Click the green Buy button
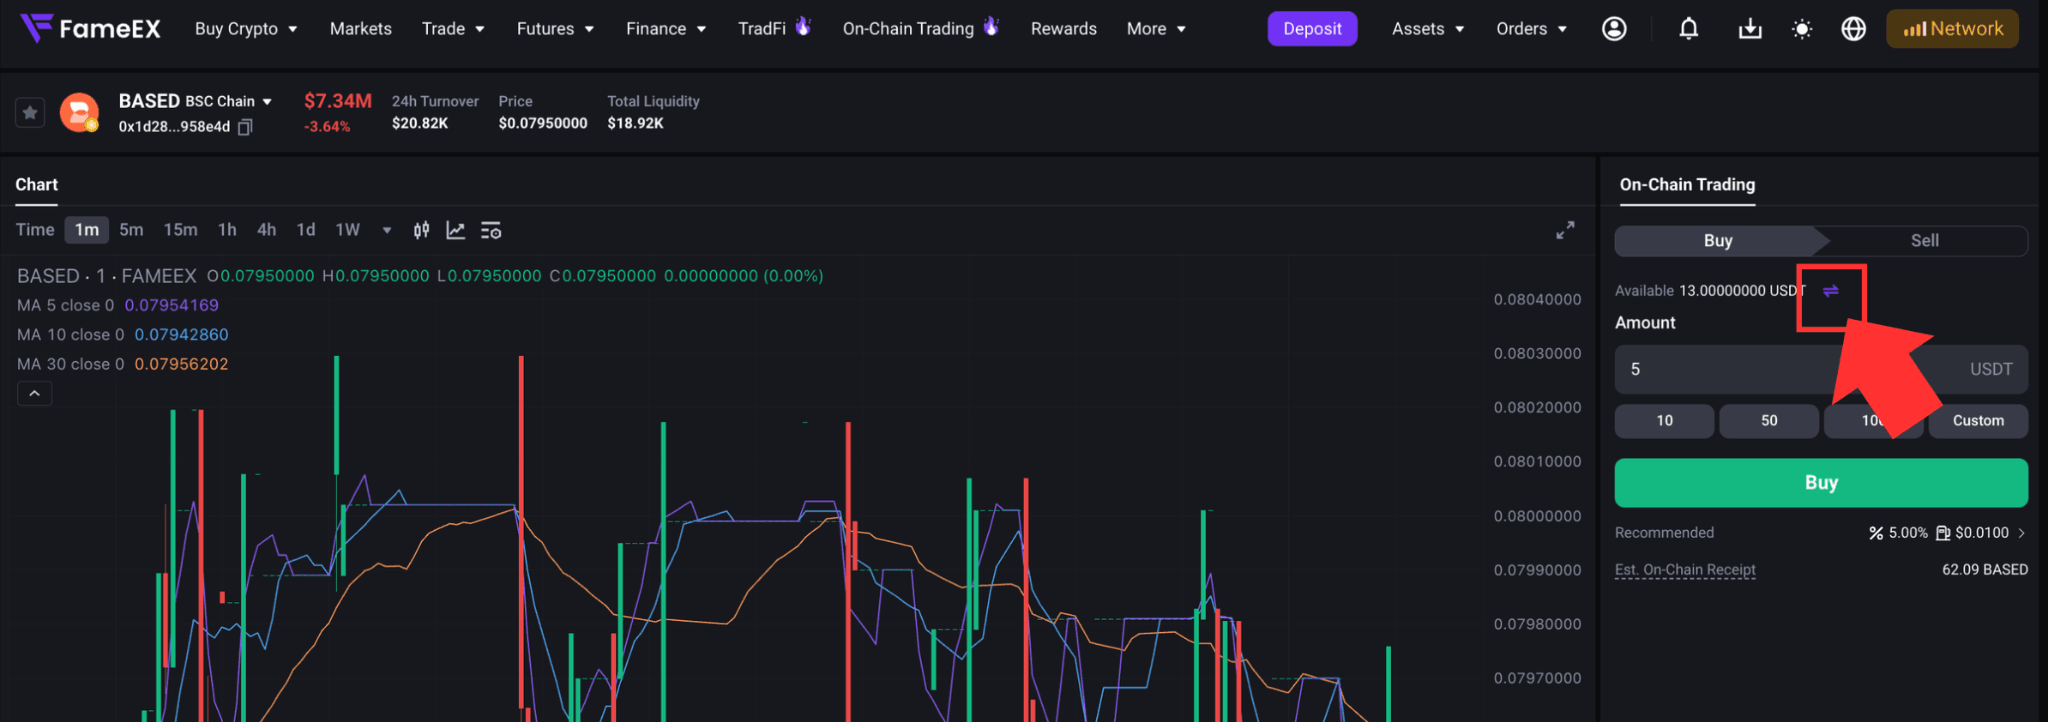The image size is (2048, 722). tap(1821, 483)
